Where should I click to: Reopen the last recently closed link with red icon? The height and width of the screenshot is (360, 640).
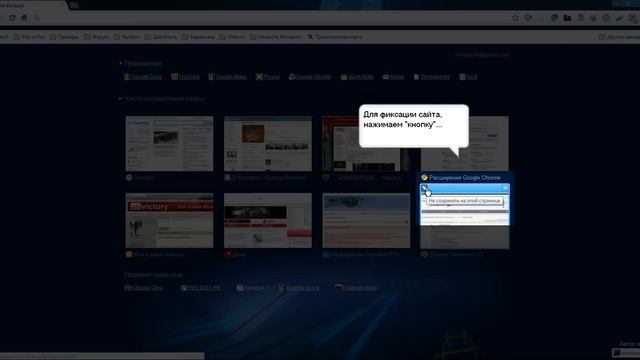[356, 288]
